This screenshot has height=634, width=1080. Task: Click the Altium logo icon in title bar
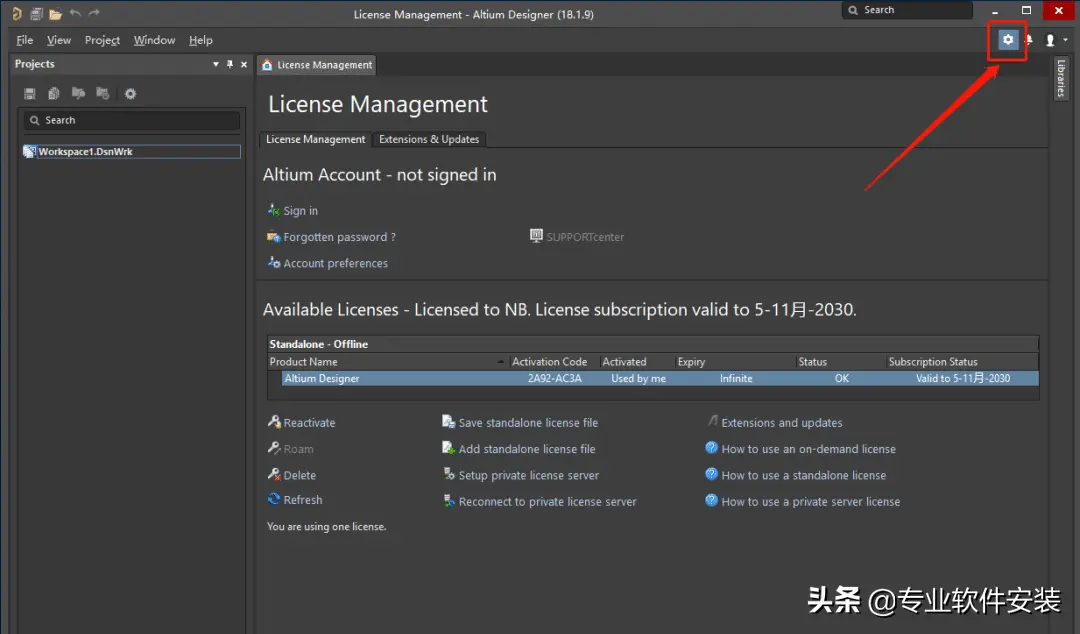(x=17, y=14)
